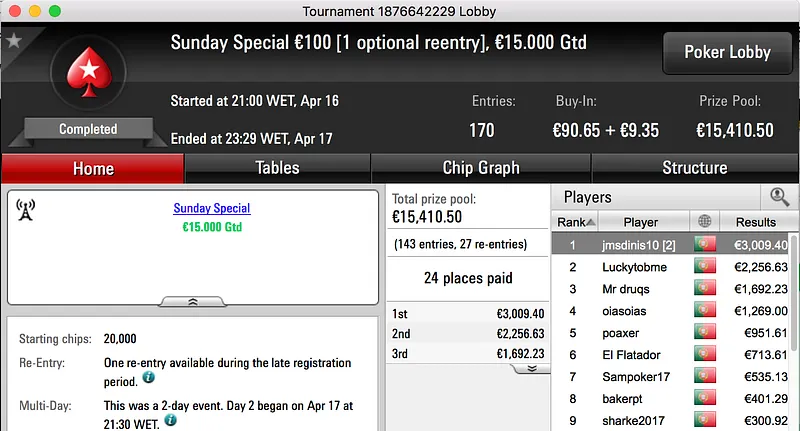Open the Chip Graph tab
Screen dimensions: 800x431
pos(481,168)
